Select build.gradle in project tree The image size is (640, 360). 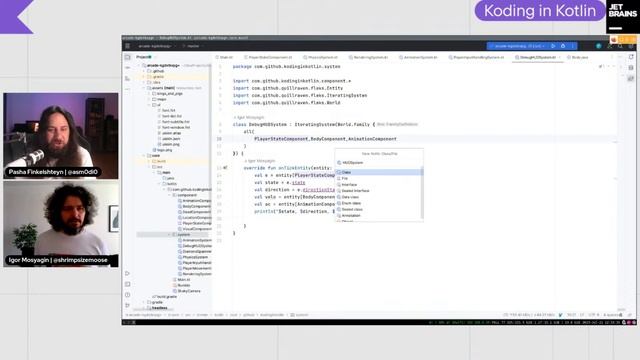click(x=164, y=297)
